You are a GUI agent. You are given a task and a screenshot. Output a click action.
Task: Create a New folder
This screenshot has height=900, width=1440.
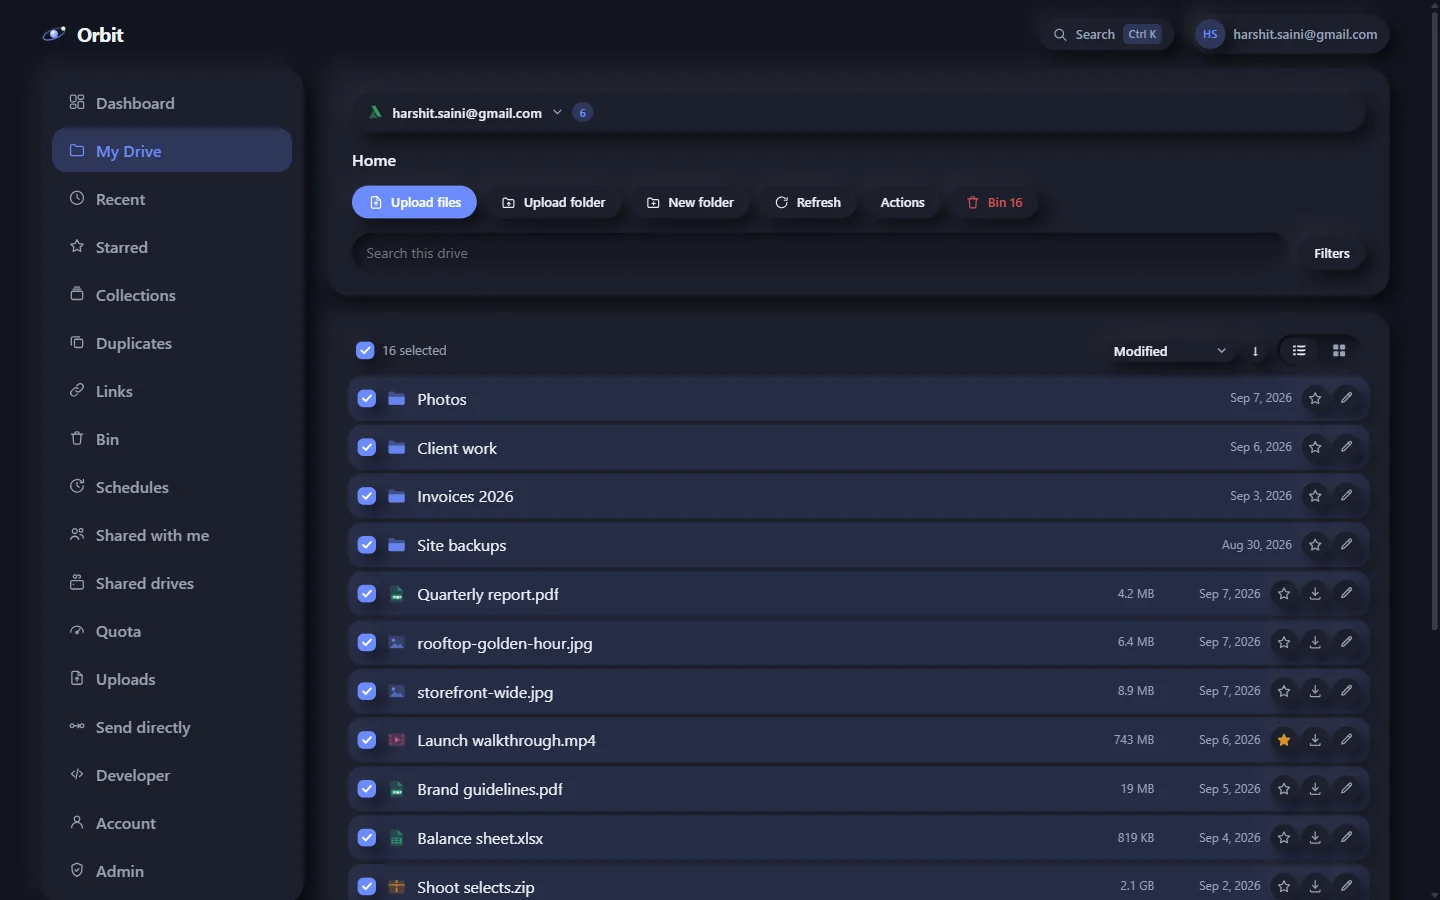pos(690,203)
